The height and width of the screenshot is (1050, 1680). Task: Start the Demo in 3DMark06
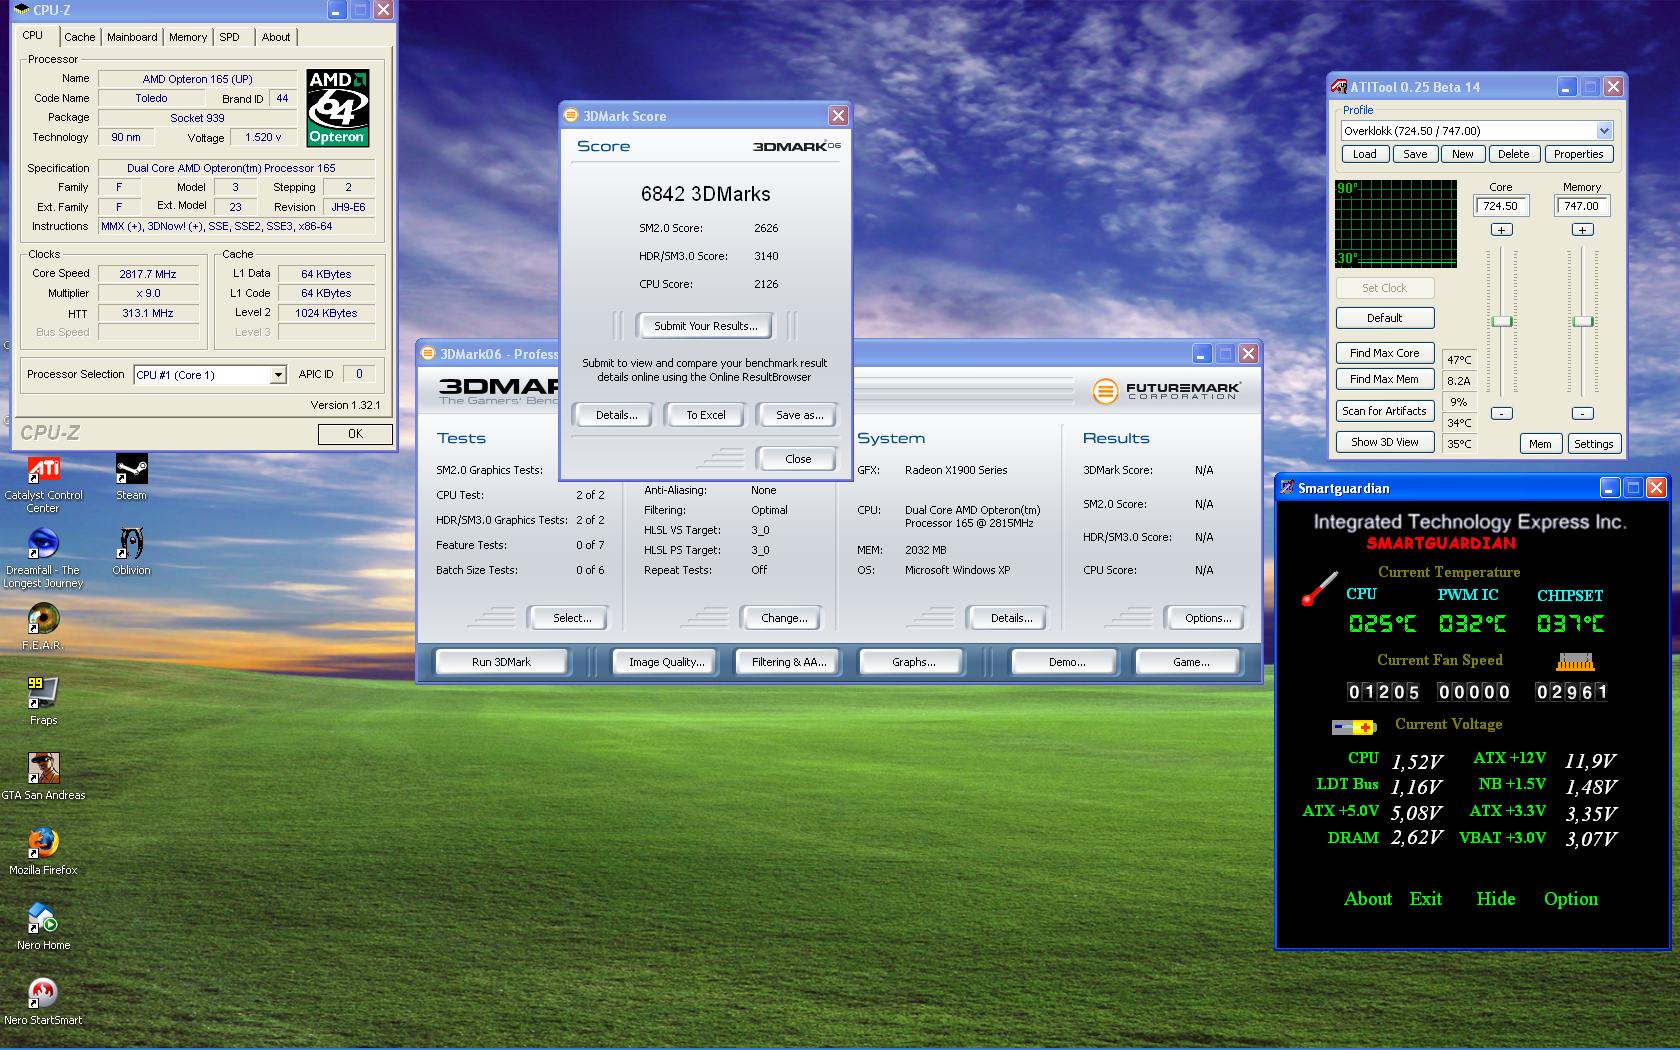tap(1067, 662)
